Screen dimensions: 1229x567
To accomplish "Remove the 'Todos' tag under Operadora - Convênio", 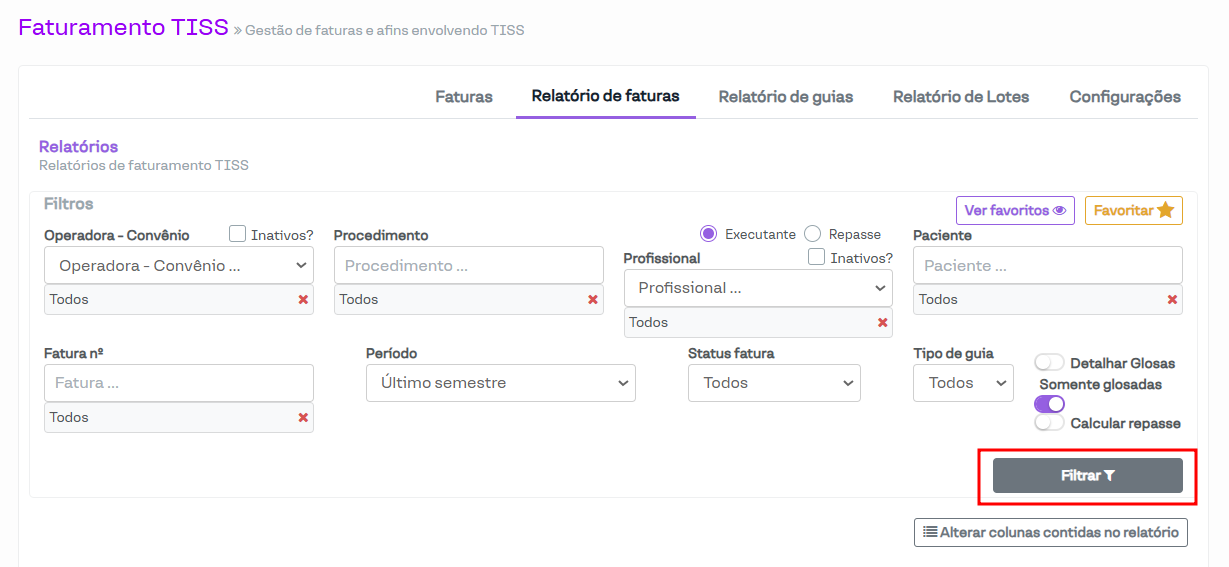I will (303, 300).
